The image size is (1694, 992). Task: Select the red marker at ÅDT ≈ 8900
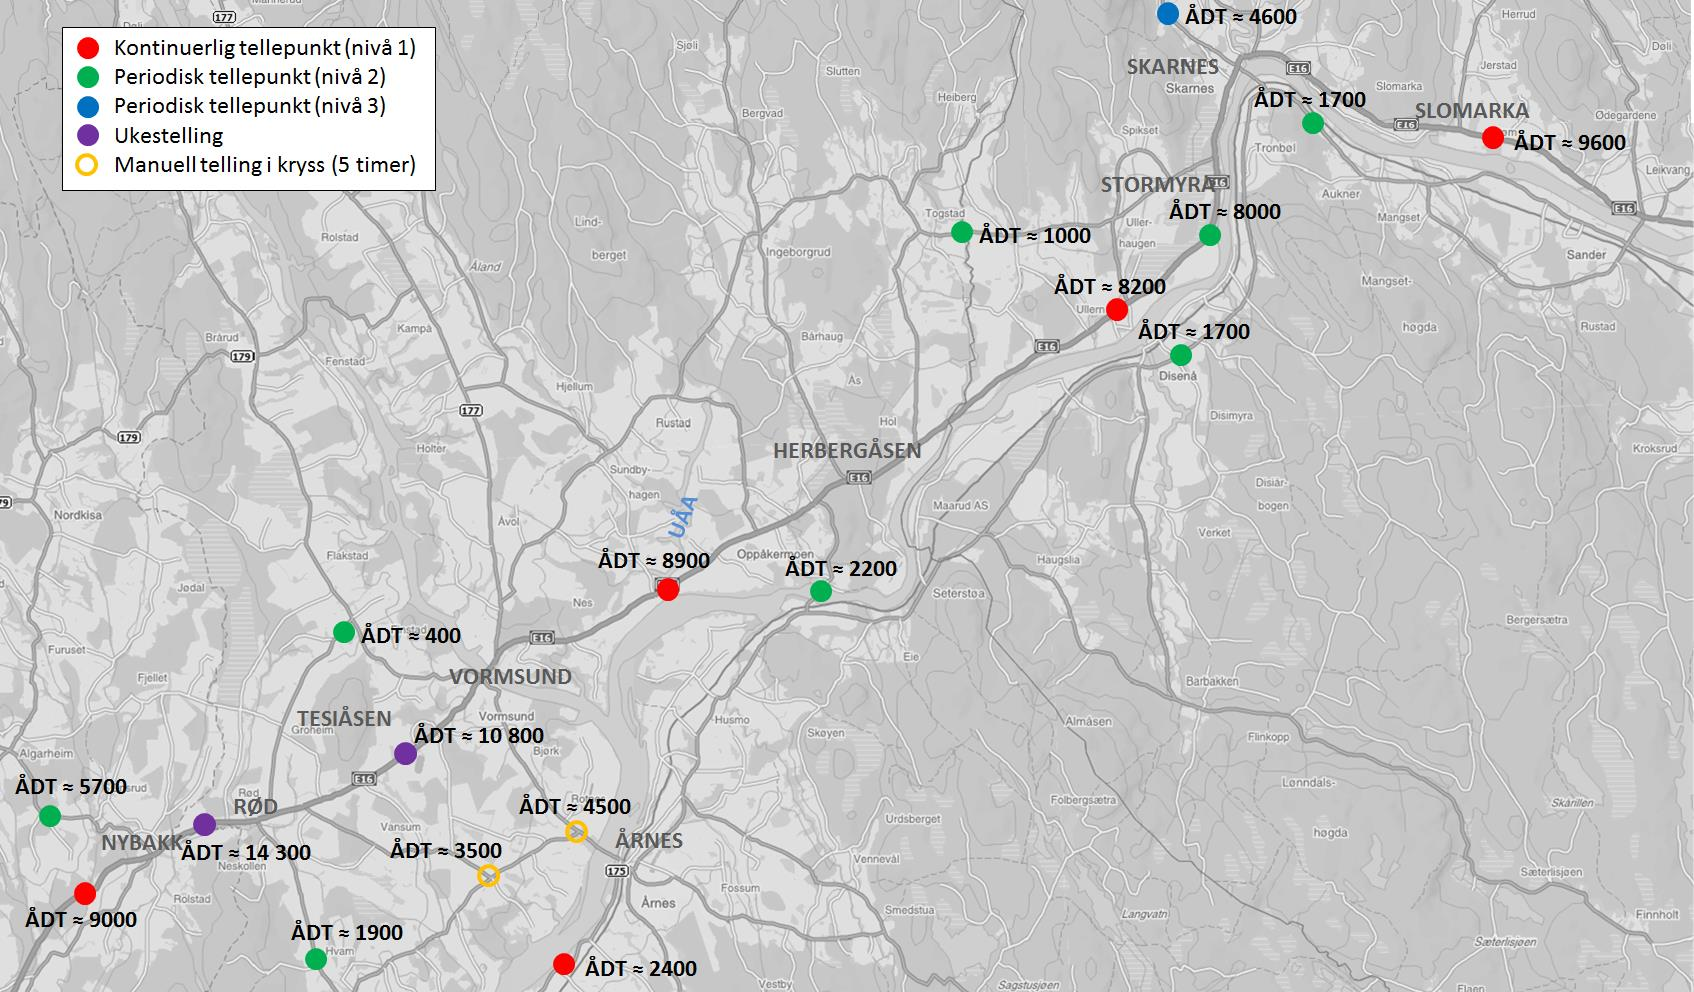668,590
